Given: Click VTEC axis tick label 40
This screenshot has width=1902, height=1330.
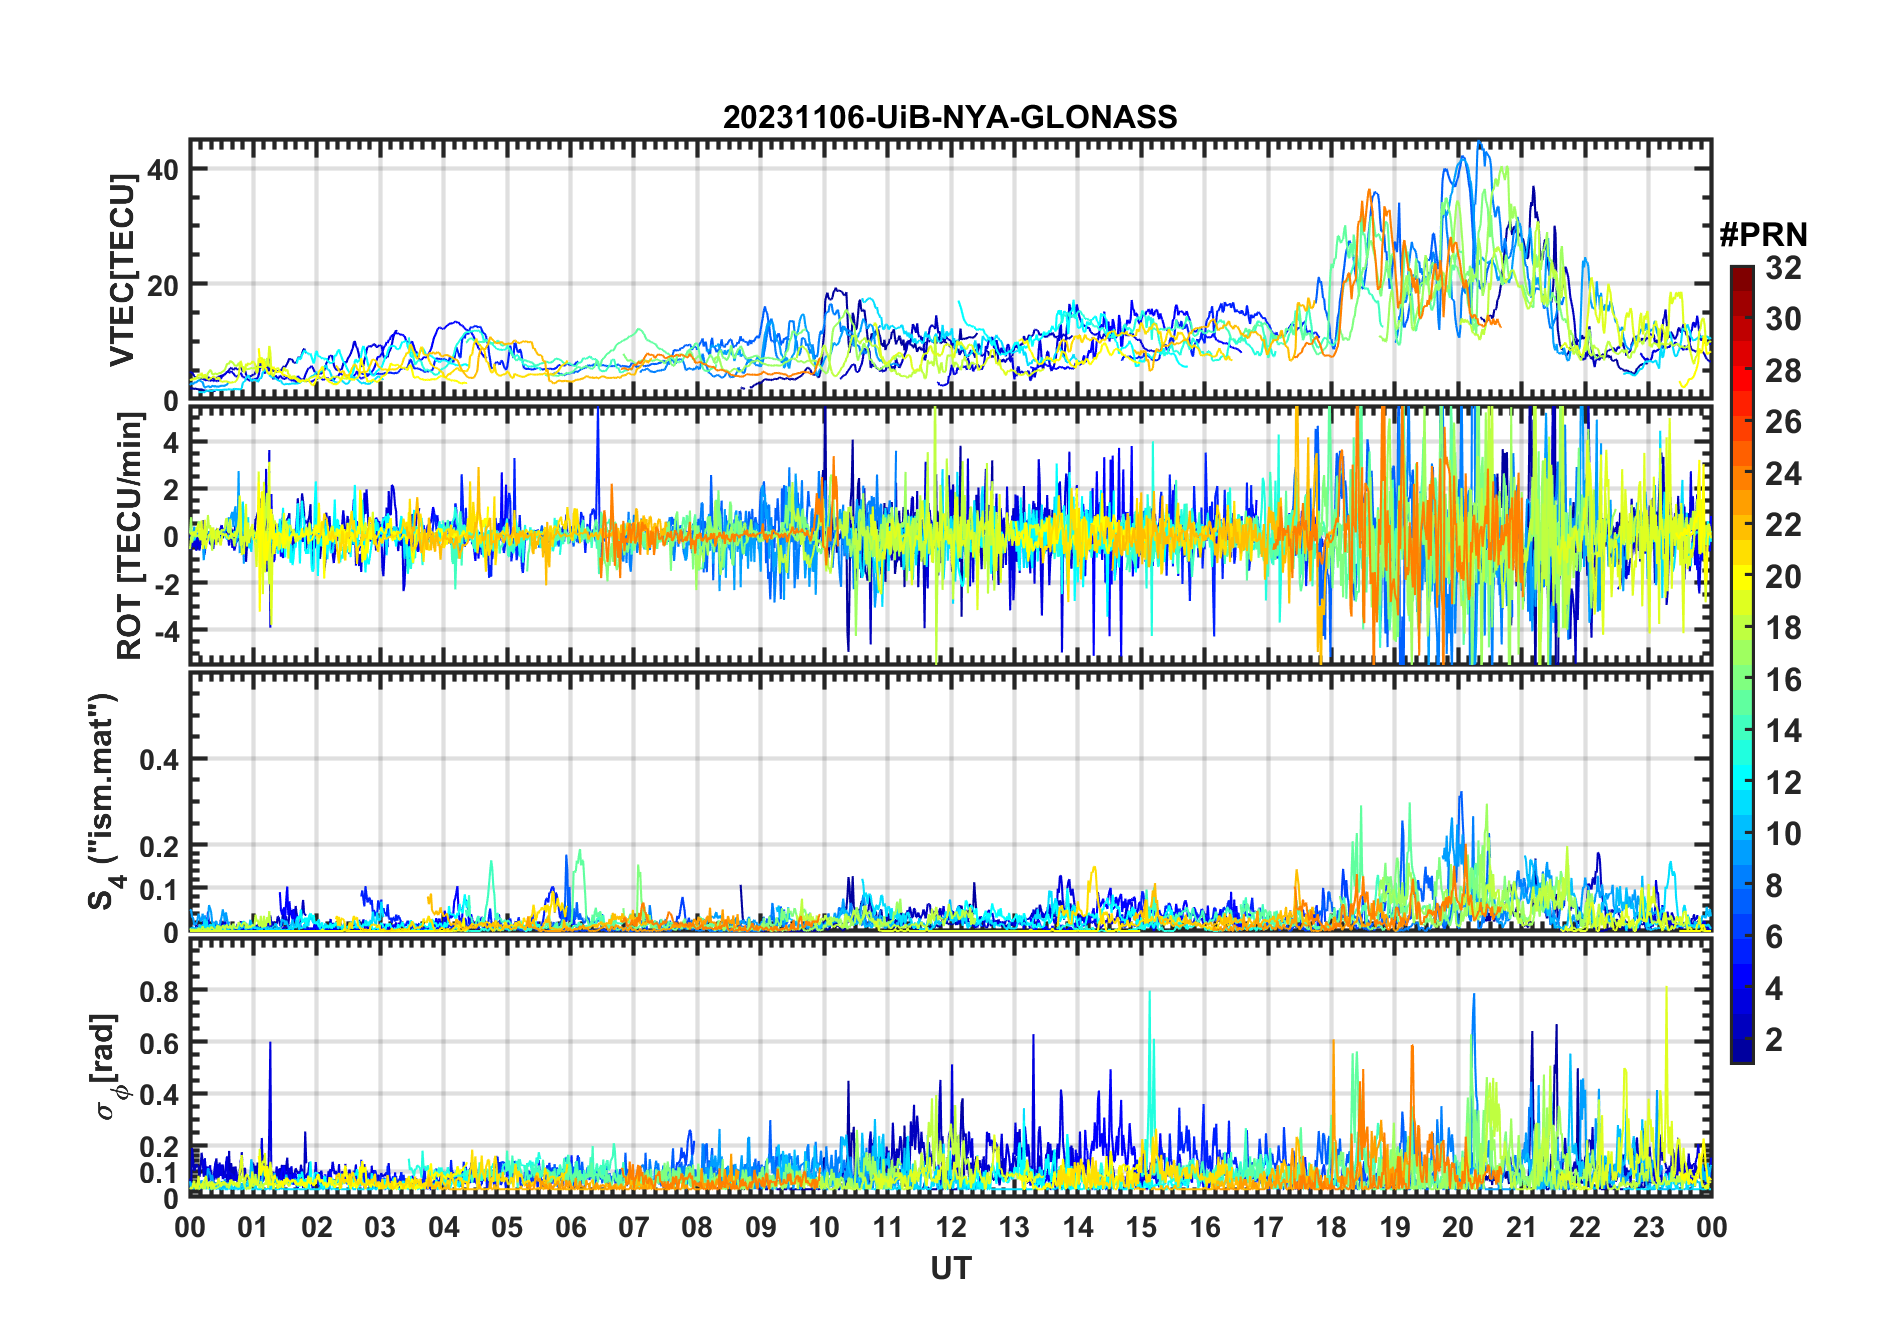Looking at the screenshot, I should [x=162, y=169].
